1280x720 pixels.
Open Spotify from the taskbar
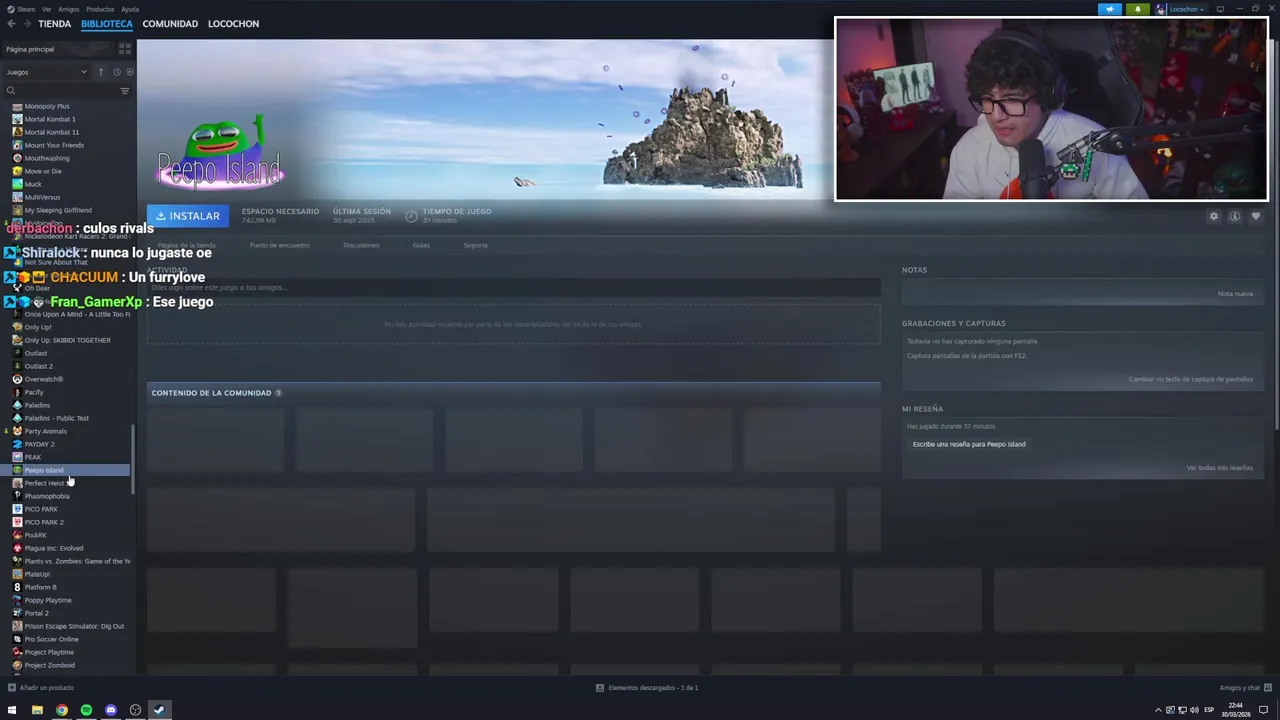coord(86,710)
